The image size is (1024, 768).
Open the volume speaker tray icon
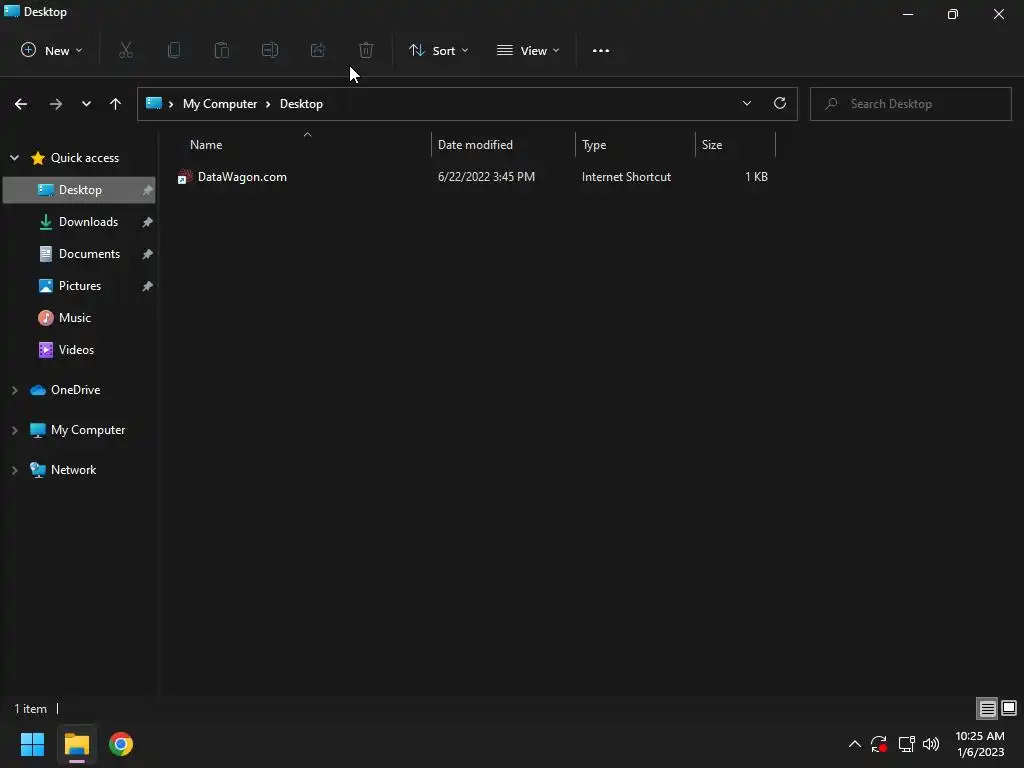931,744
